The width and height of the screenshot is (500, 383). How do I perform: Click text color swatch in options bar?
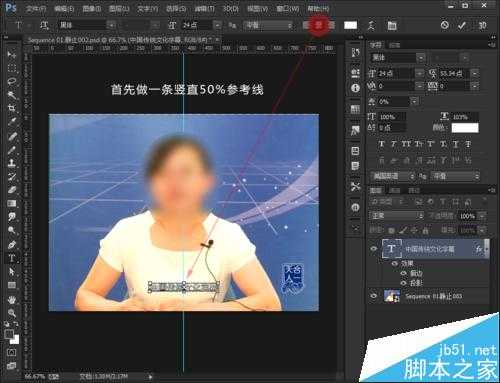click(350, 25)
